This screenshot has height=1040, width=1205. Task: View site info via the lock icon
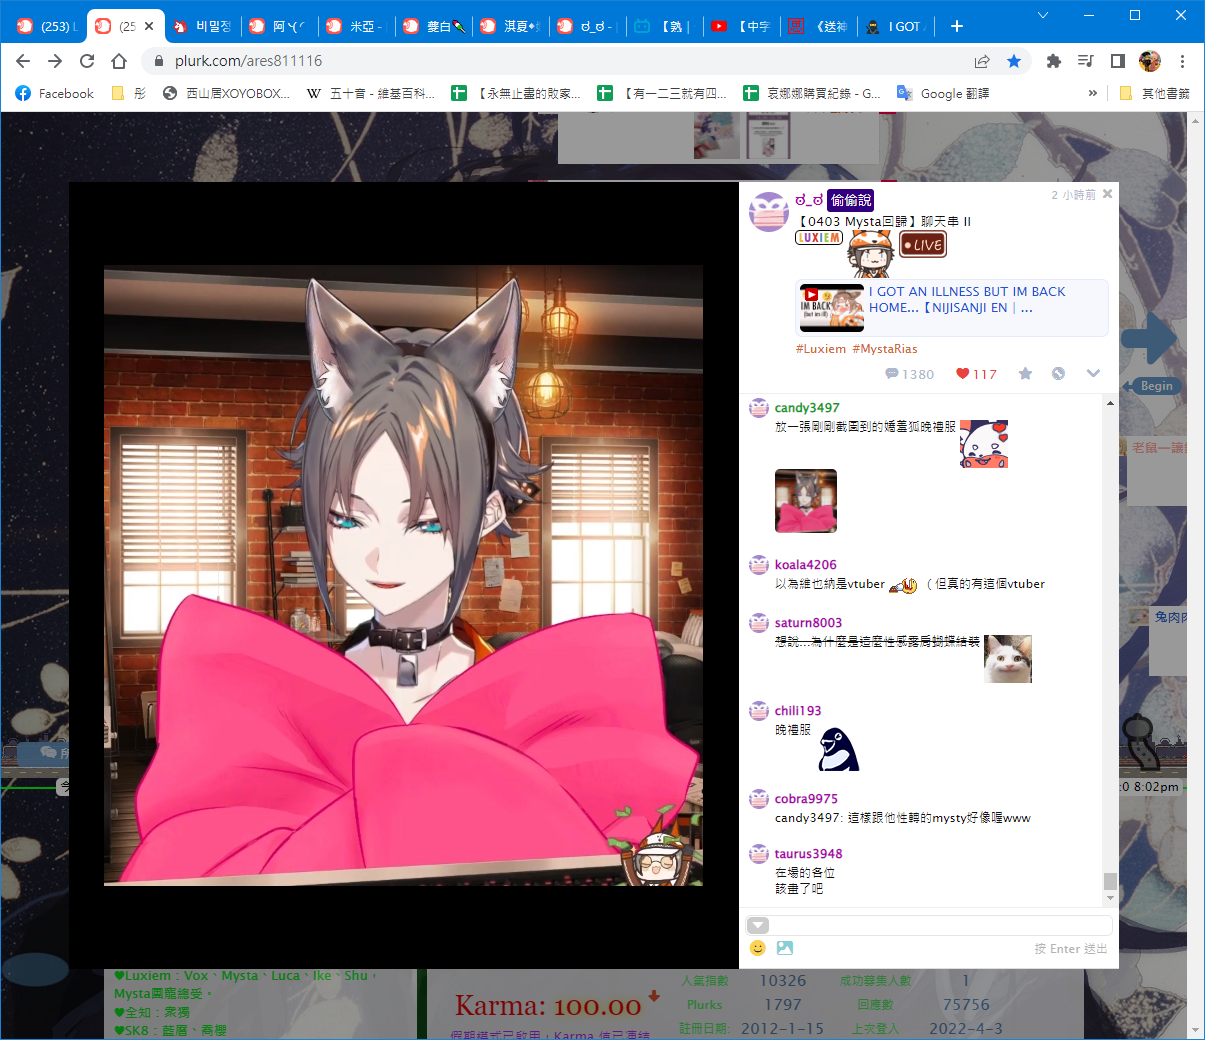(x=158, y=61)
